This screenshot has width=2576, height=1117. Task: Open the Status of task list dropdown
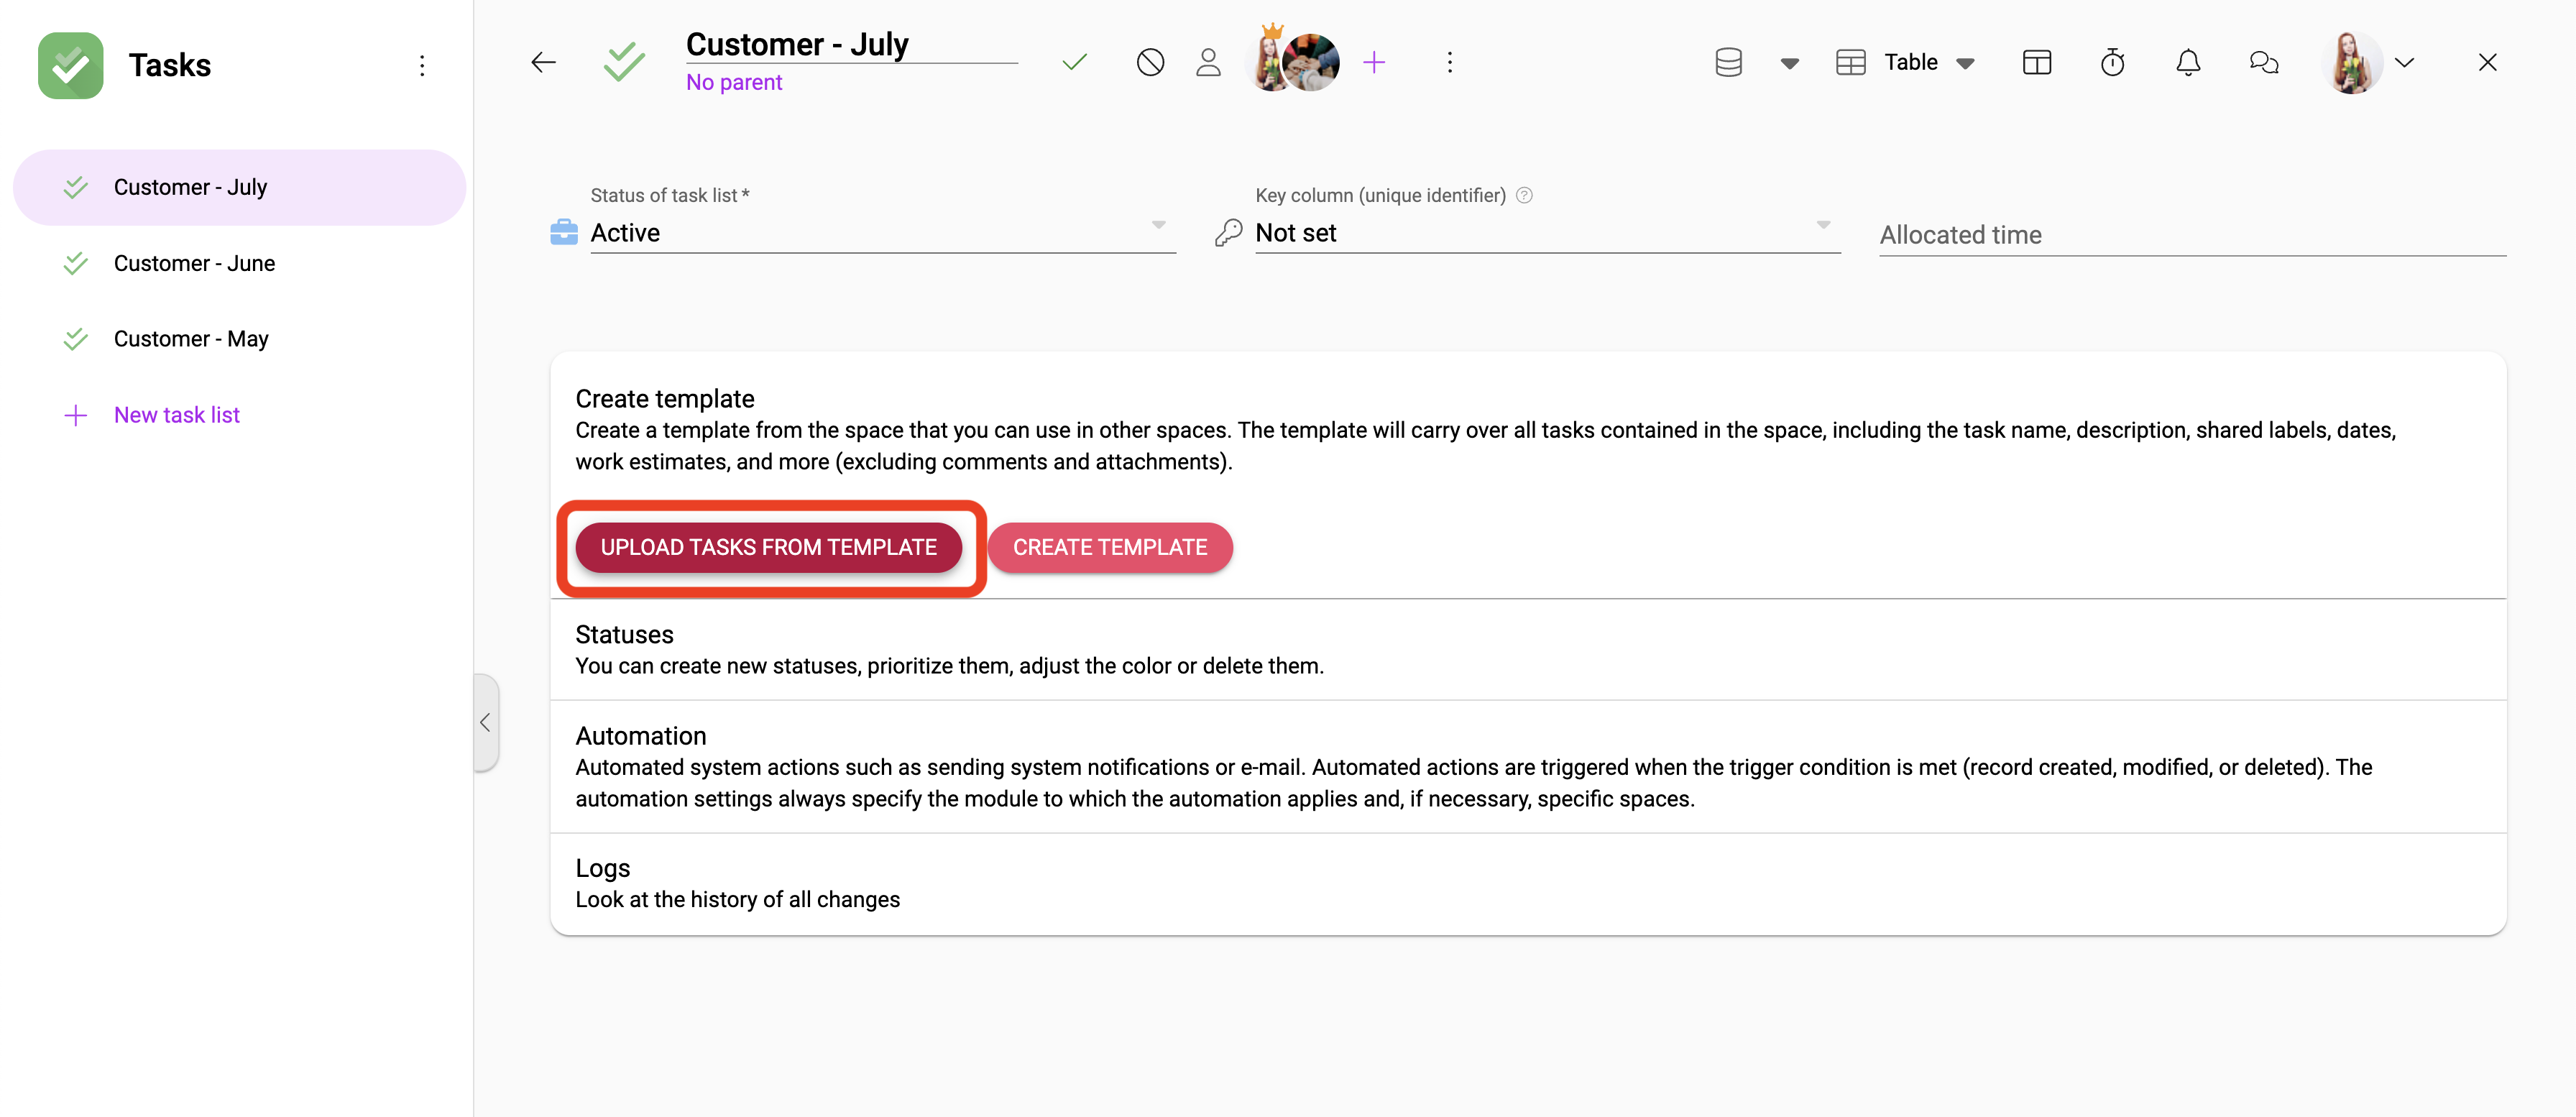tap(882, 233)
